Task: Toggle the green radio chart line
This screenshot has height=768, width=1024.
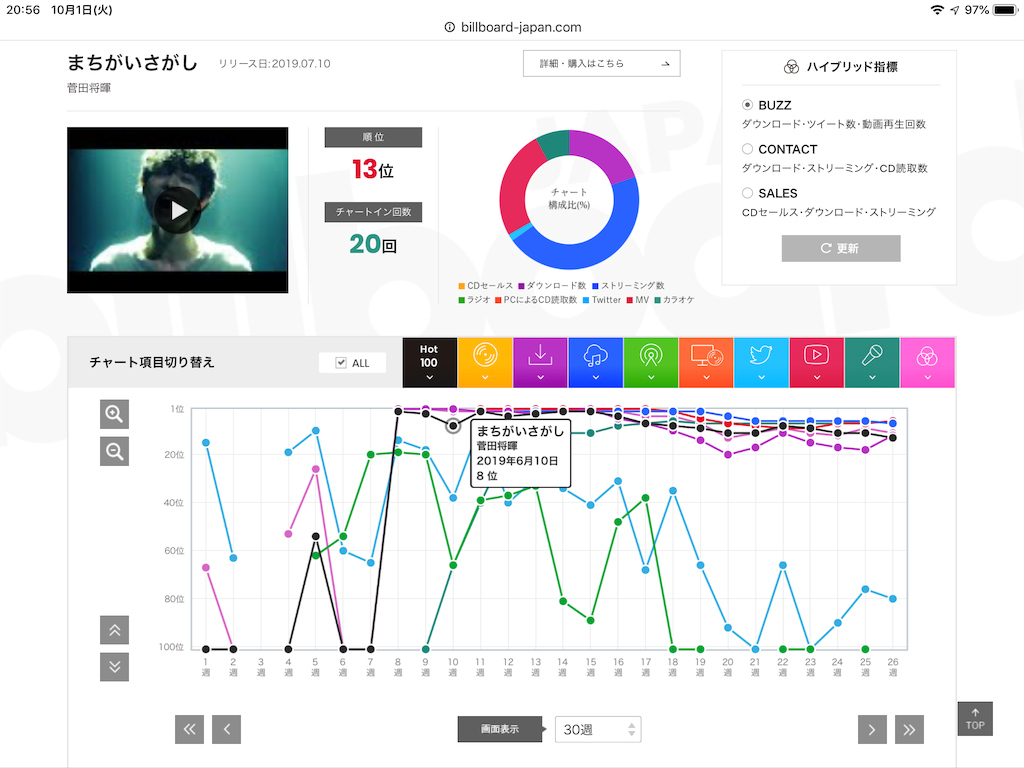Action: click(x=651, y=362)
